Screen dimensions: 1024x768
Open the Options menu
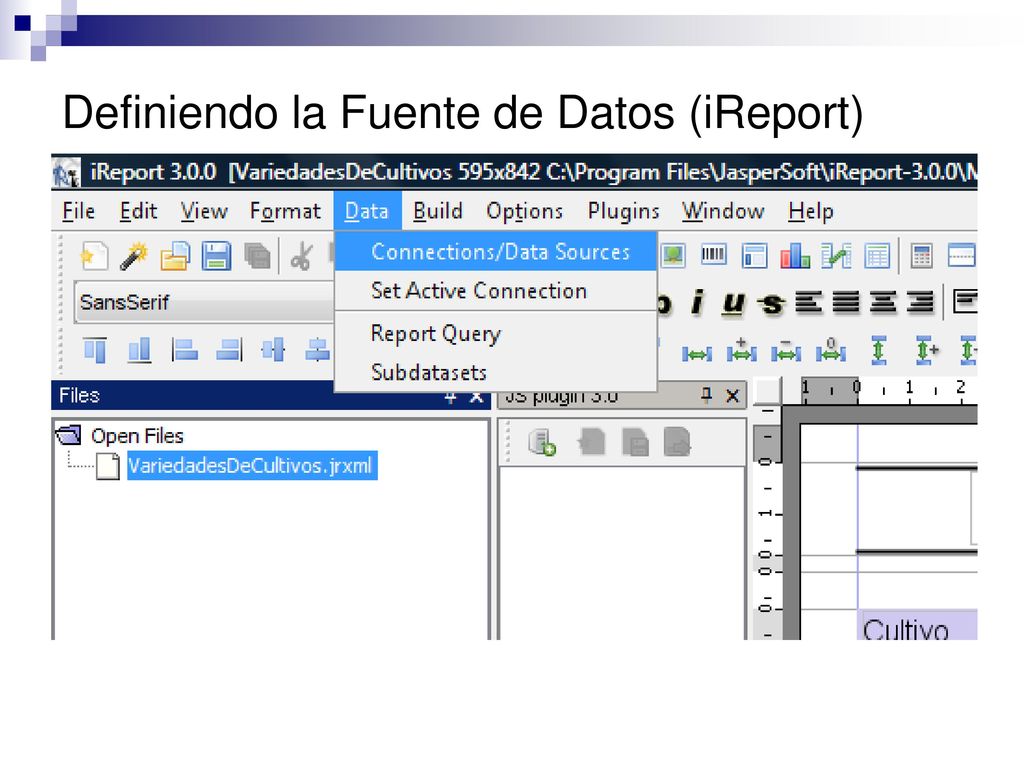[524, 211]
